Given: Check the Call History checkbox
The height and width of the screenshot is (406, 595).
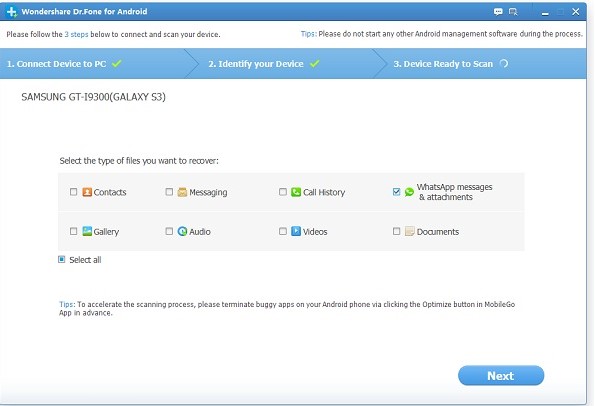Looking at the screenshot, I should [x=283, y=192].
